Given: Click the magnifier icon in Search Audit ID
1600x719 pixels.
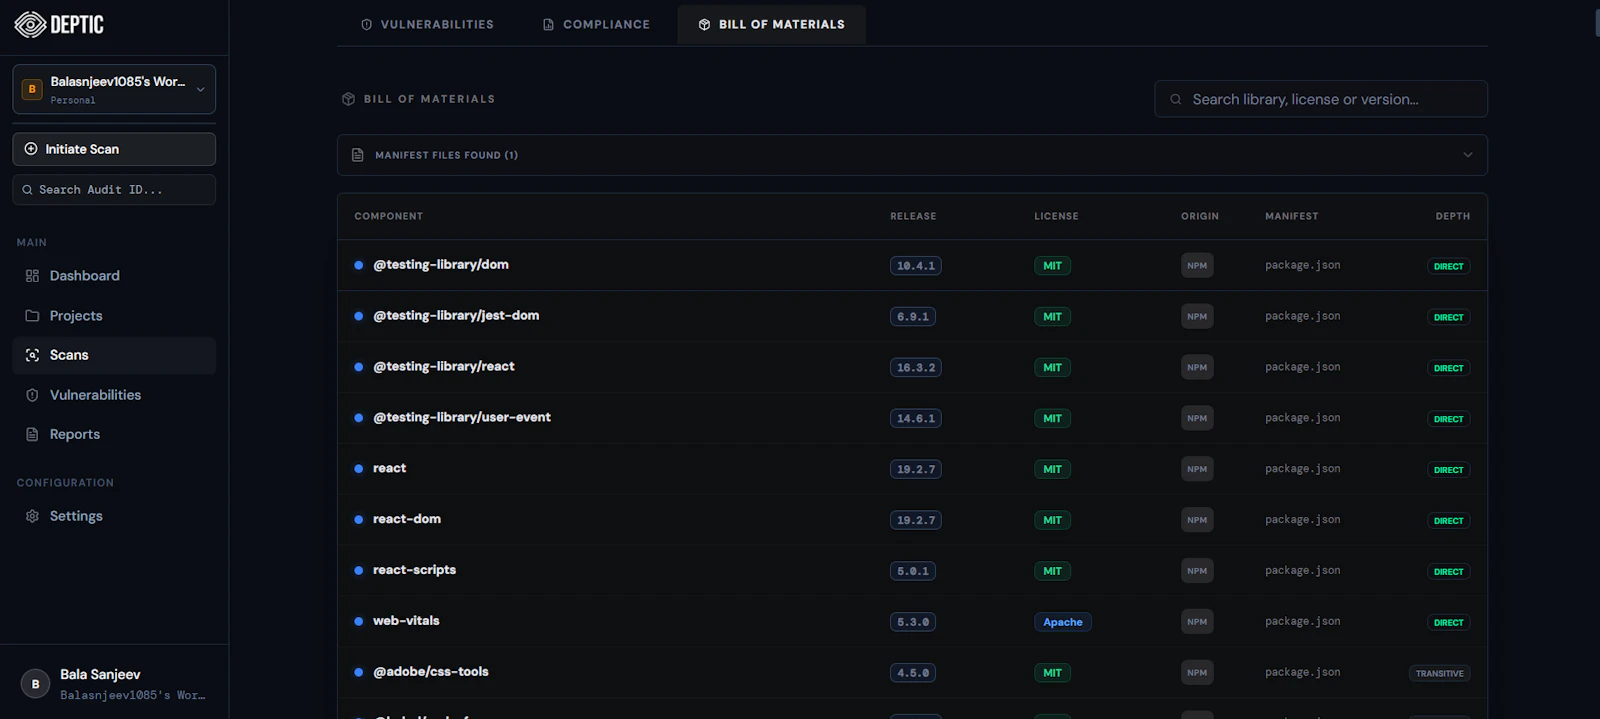Looking at the screenshot, I should (x=27, y=190).
